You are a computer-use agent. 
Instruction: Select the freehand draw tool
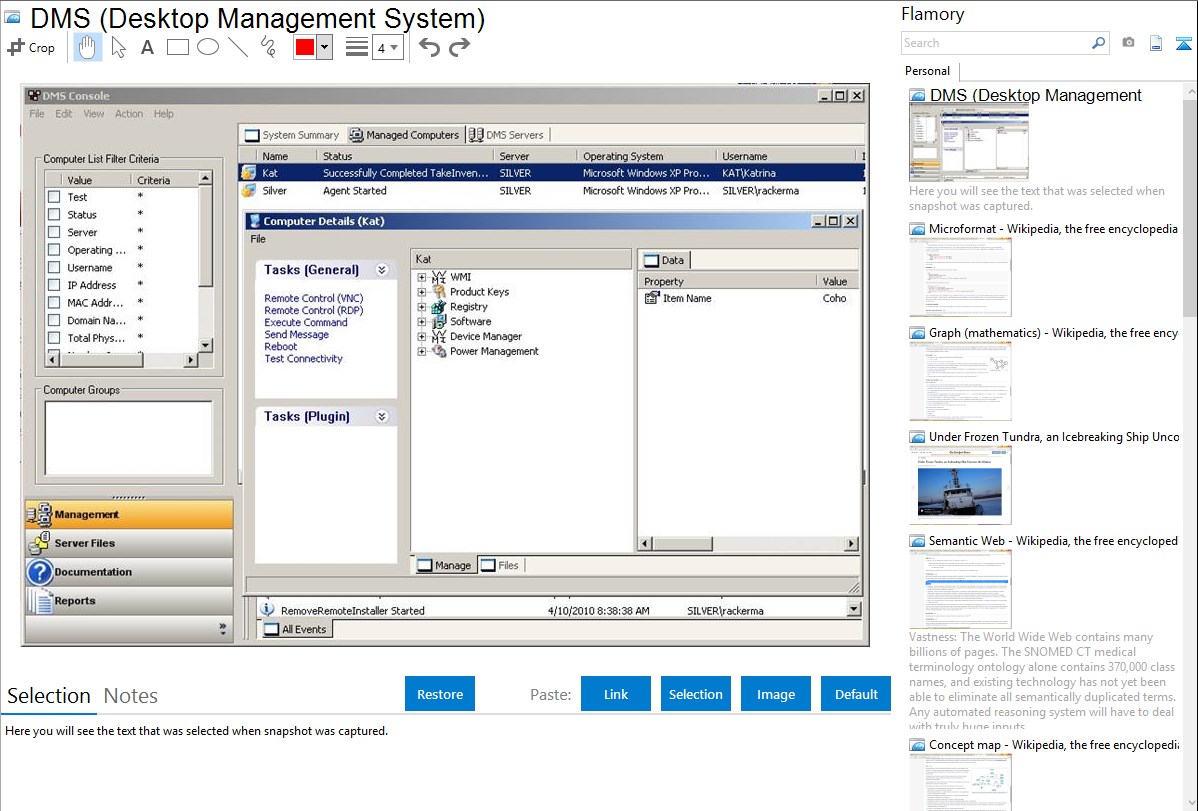tap(268, 47)
